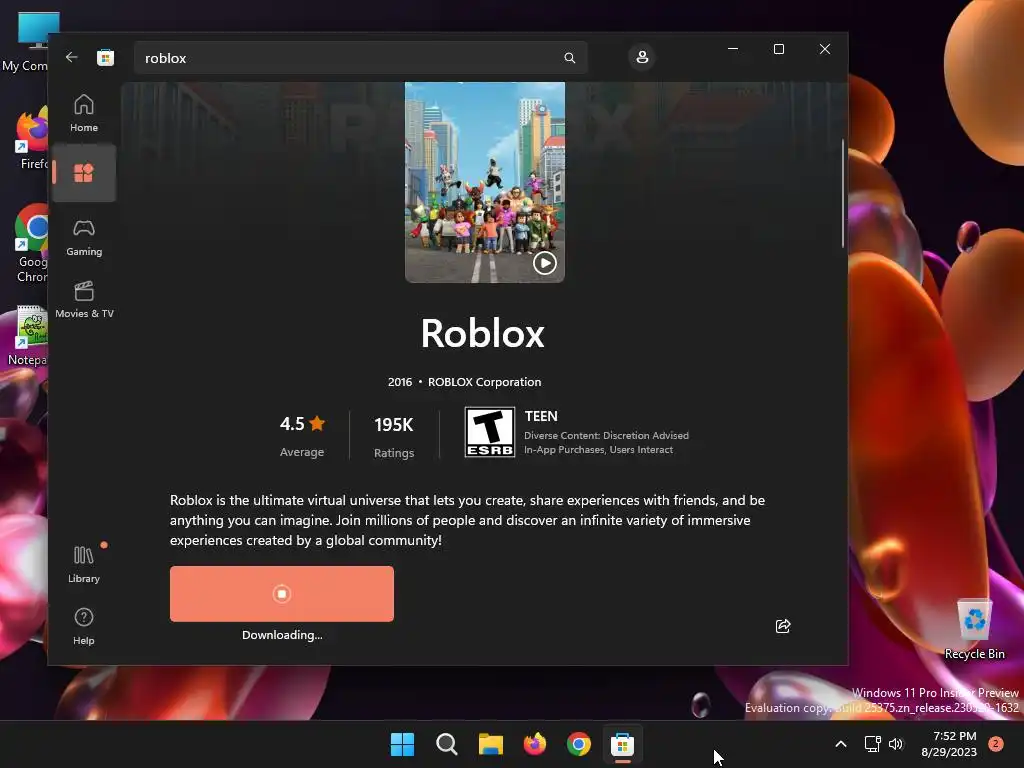
Task: Open the notification count badge
Action: pyautogui.click(x=996, y=744)
